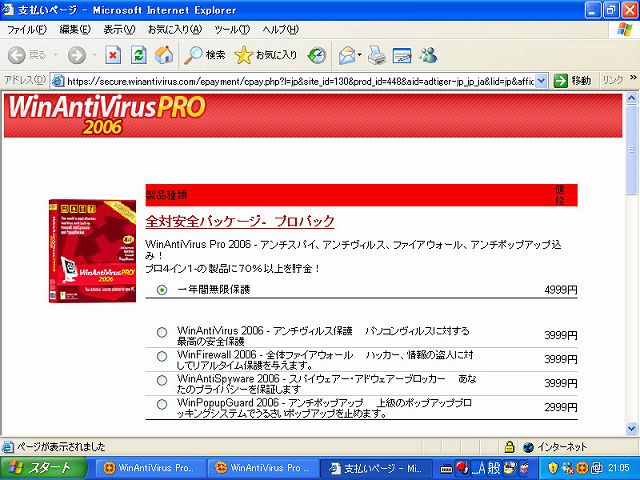640x480 pixels.
Task: Expand the Links toolbar chevron
Action: pos(632,78)
